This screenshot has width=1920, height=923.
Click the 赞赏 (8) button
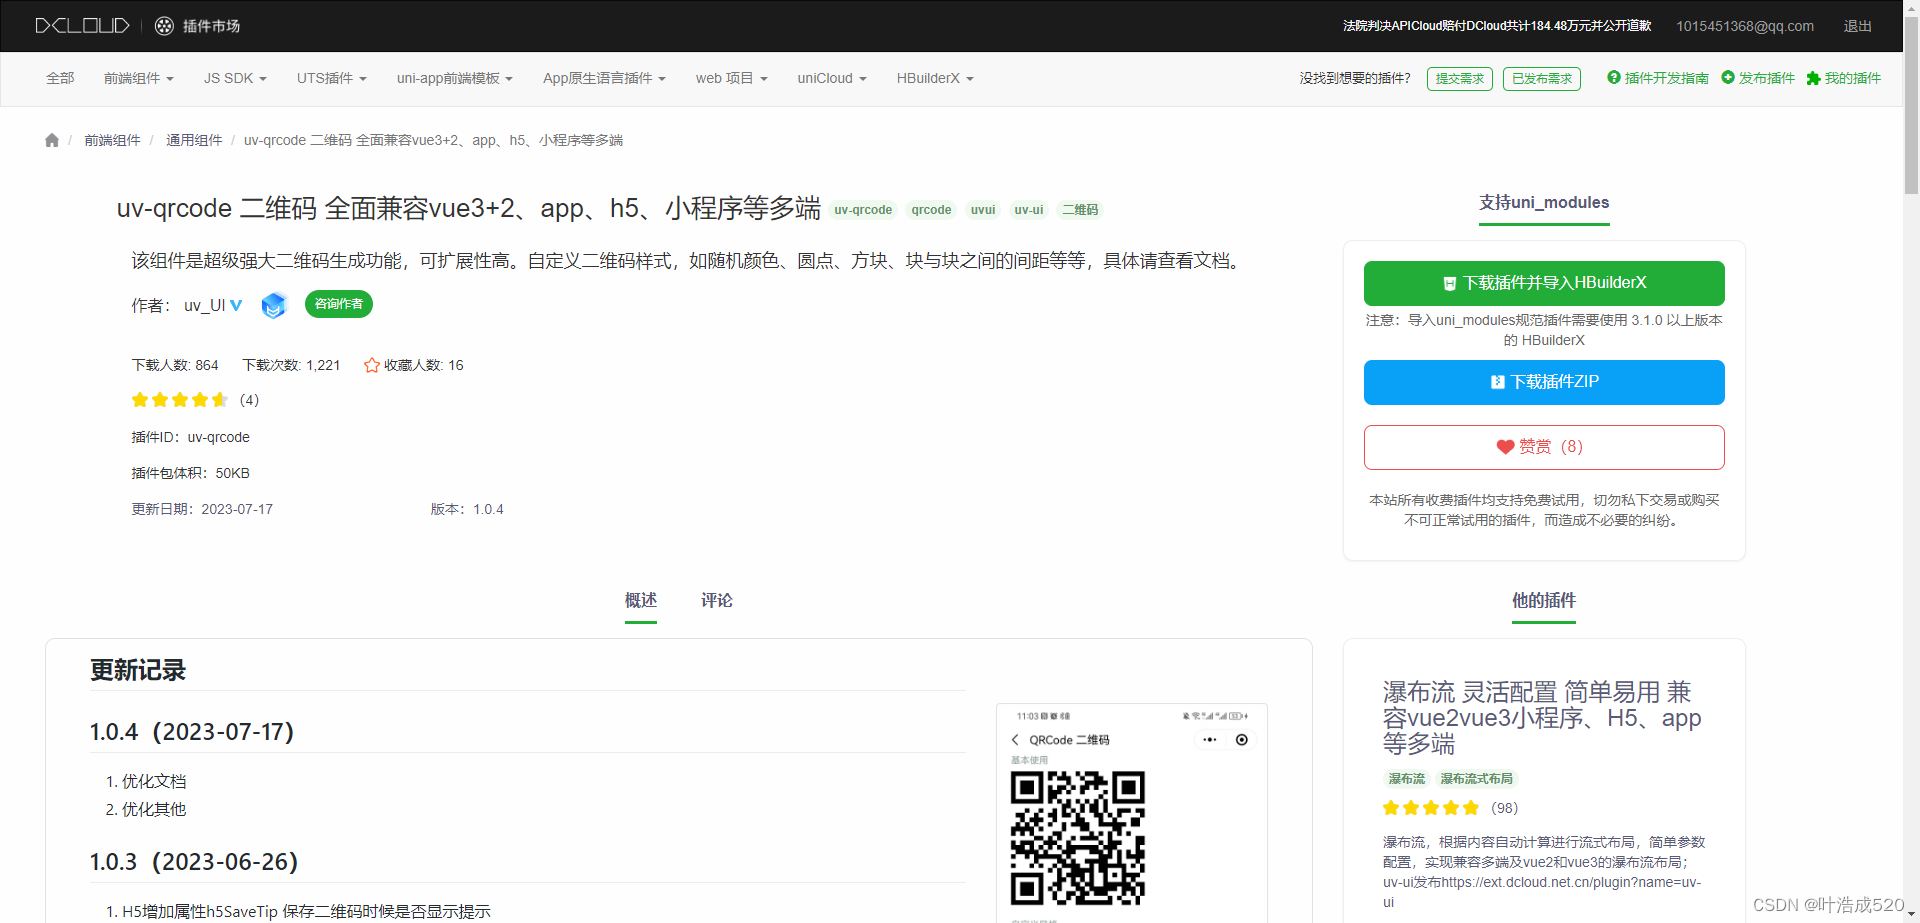(x=1544, y=447)
